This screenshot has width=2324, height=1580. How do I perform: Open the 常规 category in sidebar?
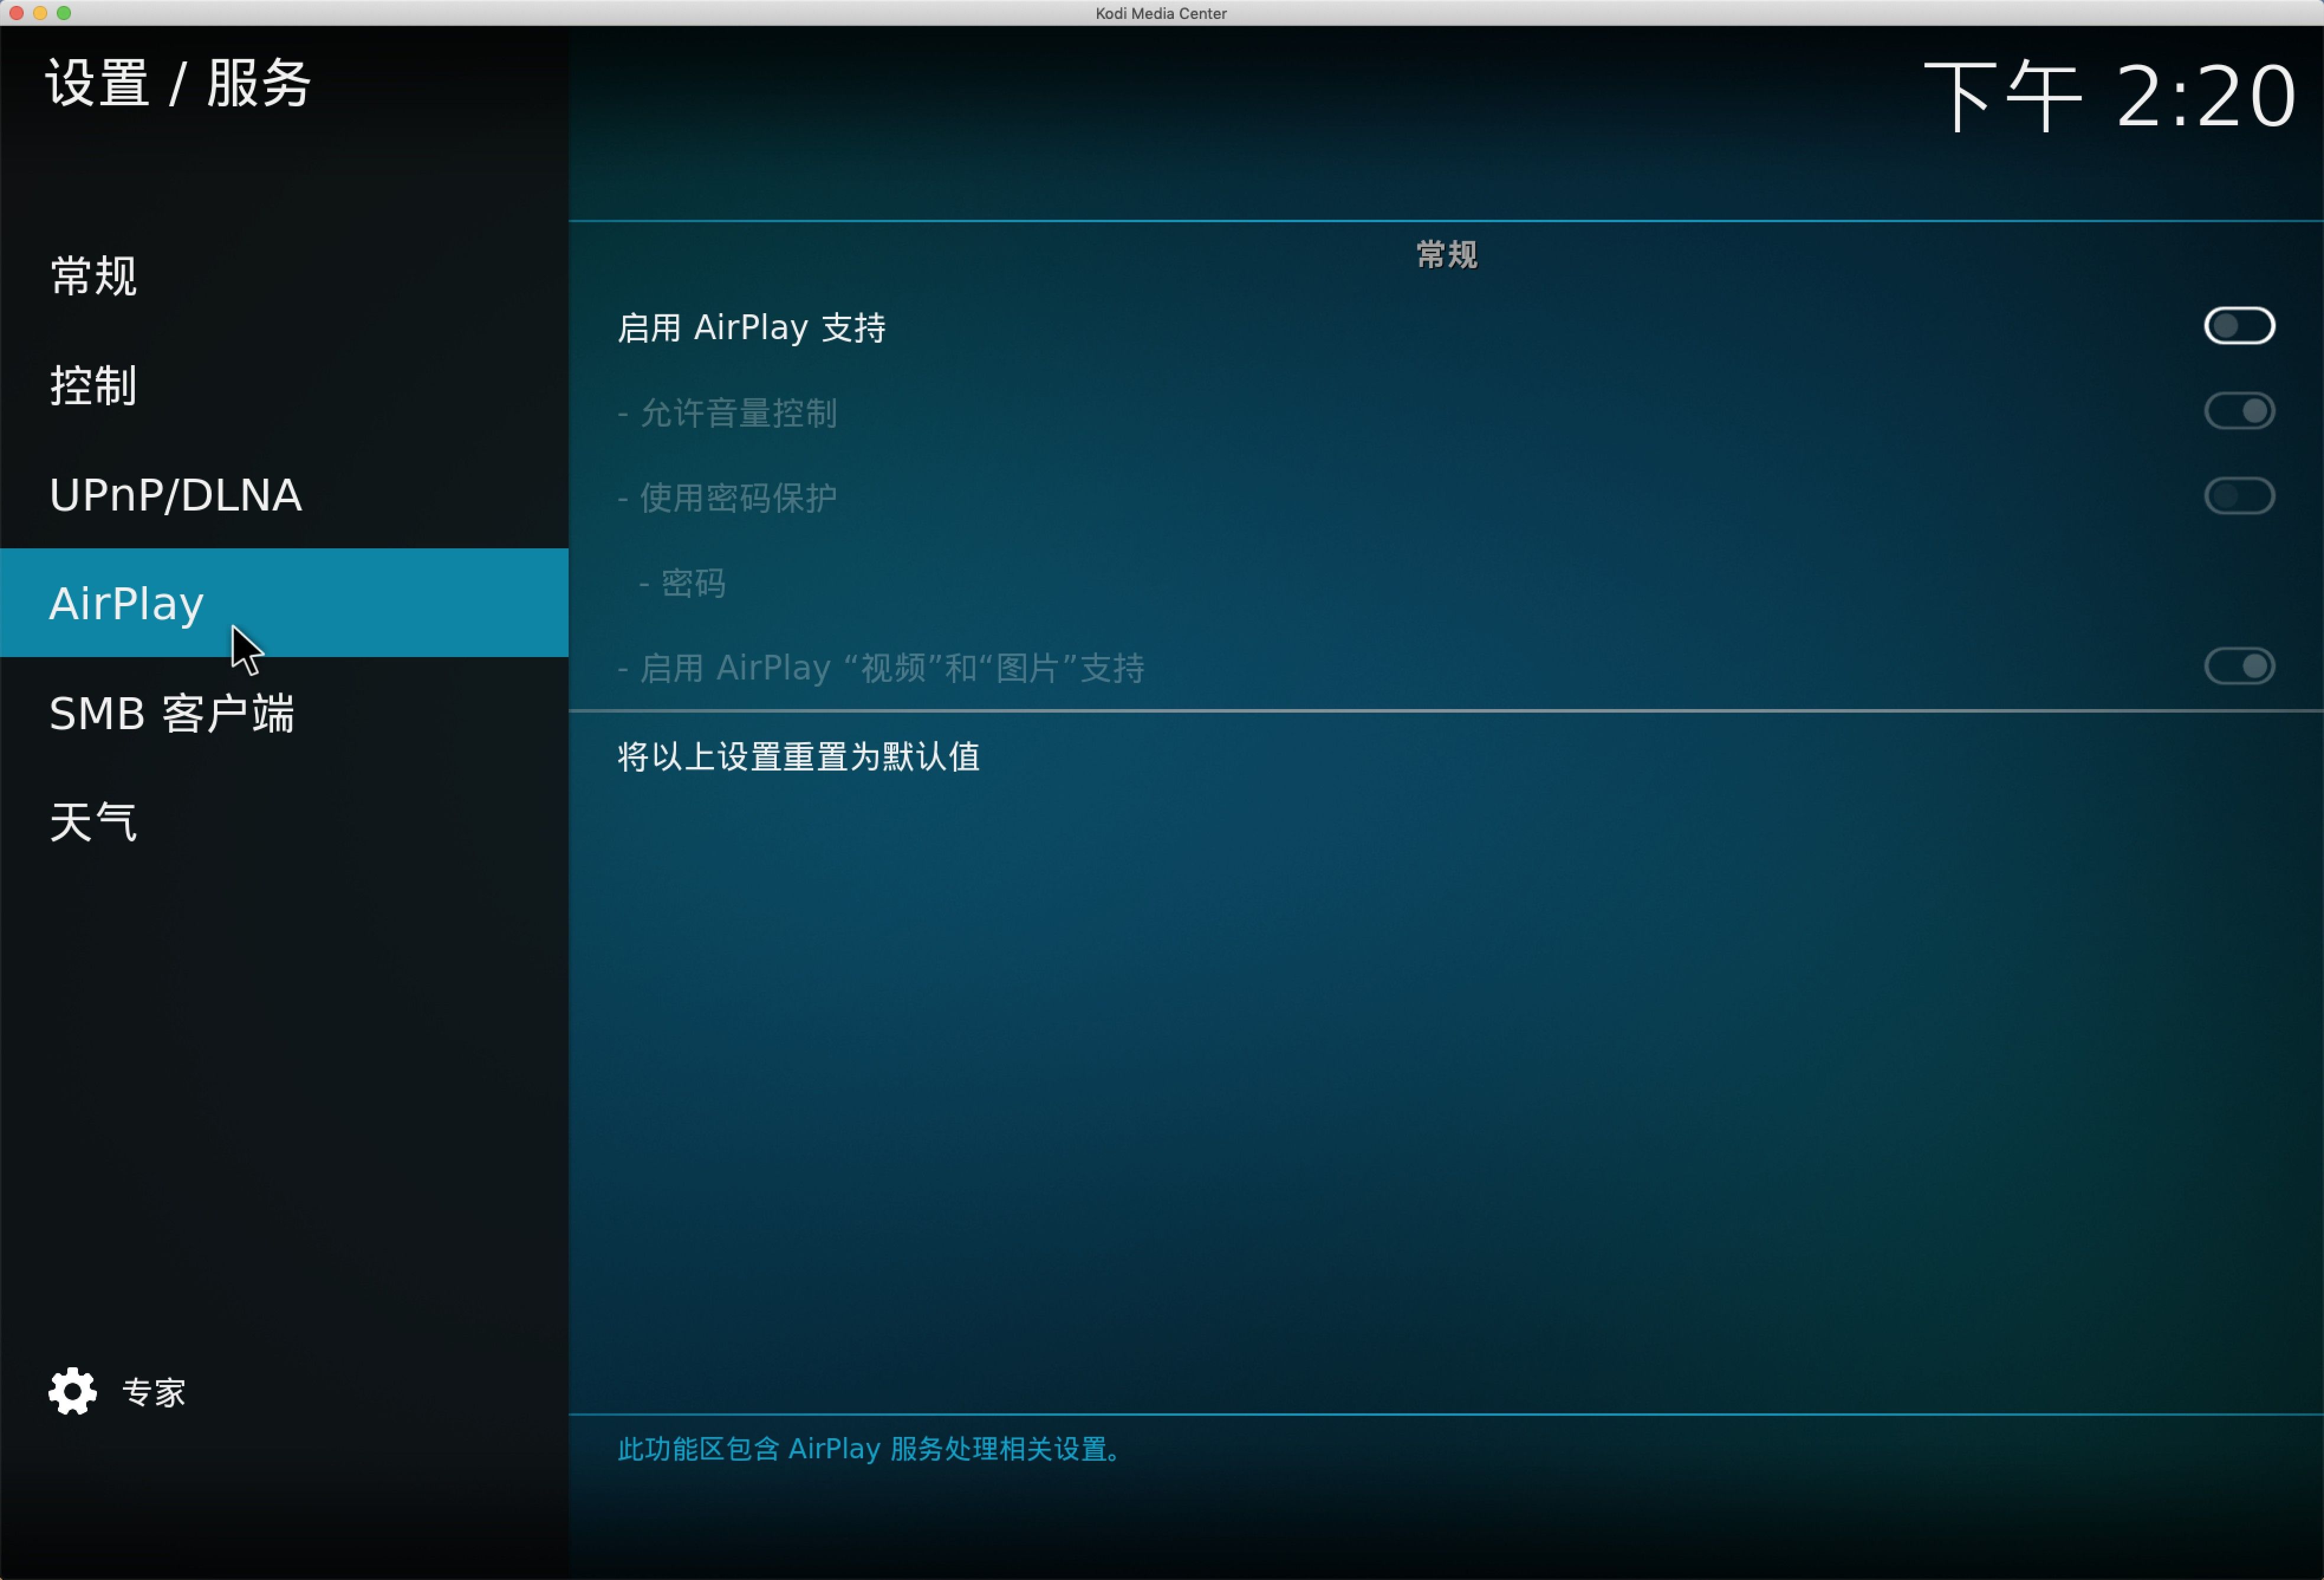pos(94,276)
